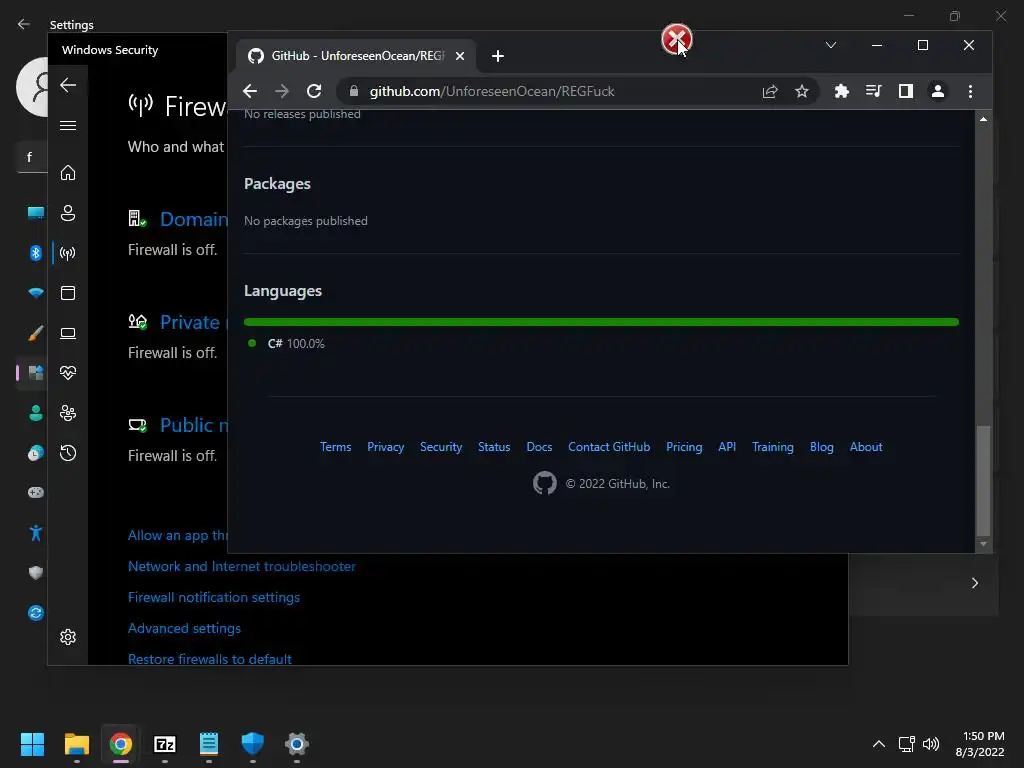Image resolution: width=1024 pixels, height=768 pixels.
Task: Expand the Settings chevron arrow at right
Action: (974, 583)
